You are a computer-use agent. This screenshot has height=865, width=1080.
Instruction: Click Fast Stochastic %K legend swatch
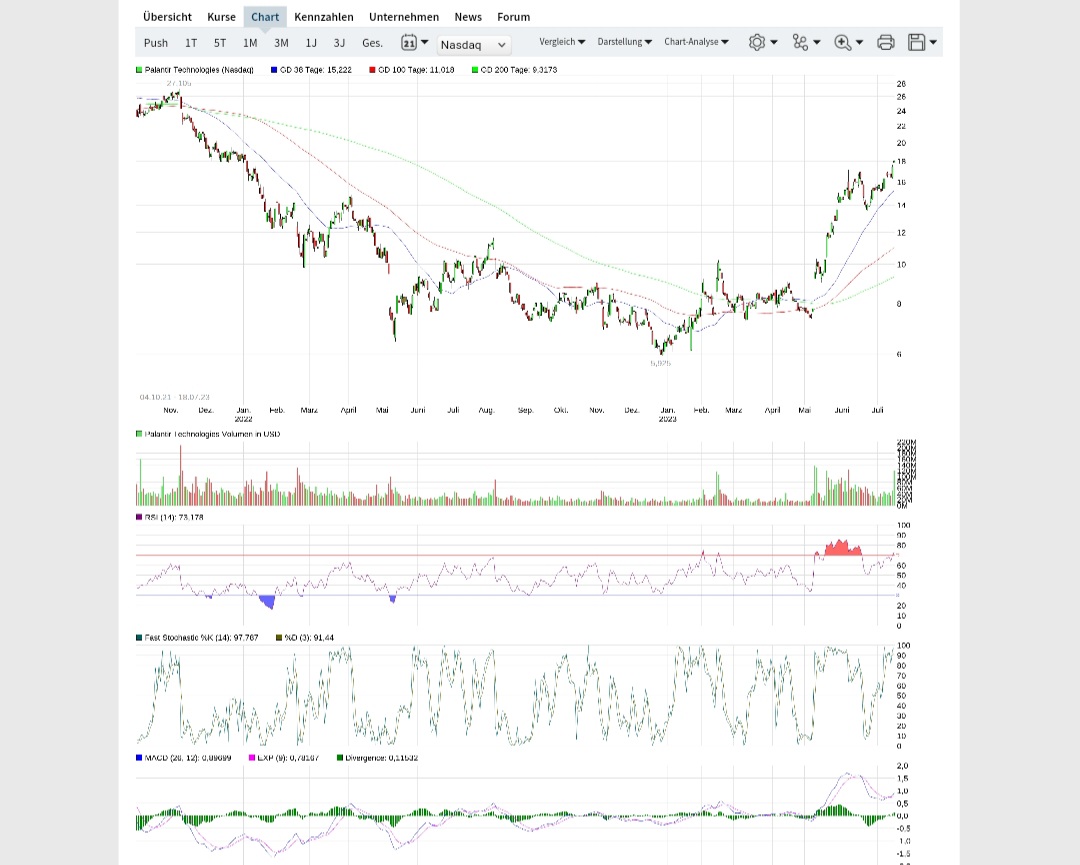point(139,638)
